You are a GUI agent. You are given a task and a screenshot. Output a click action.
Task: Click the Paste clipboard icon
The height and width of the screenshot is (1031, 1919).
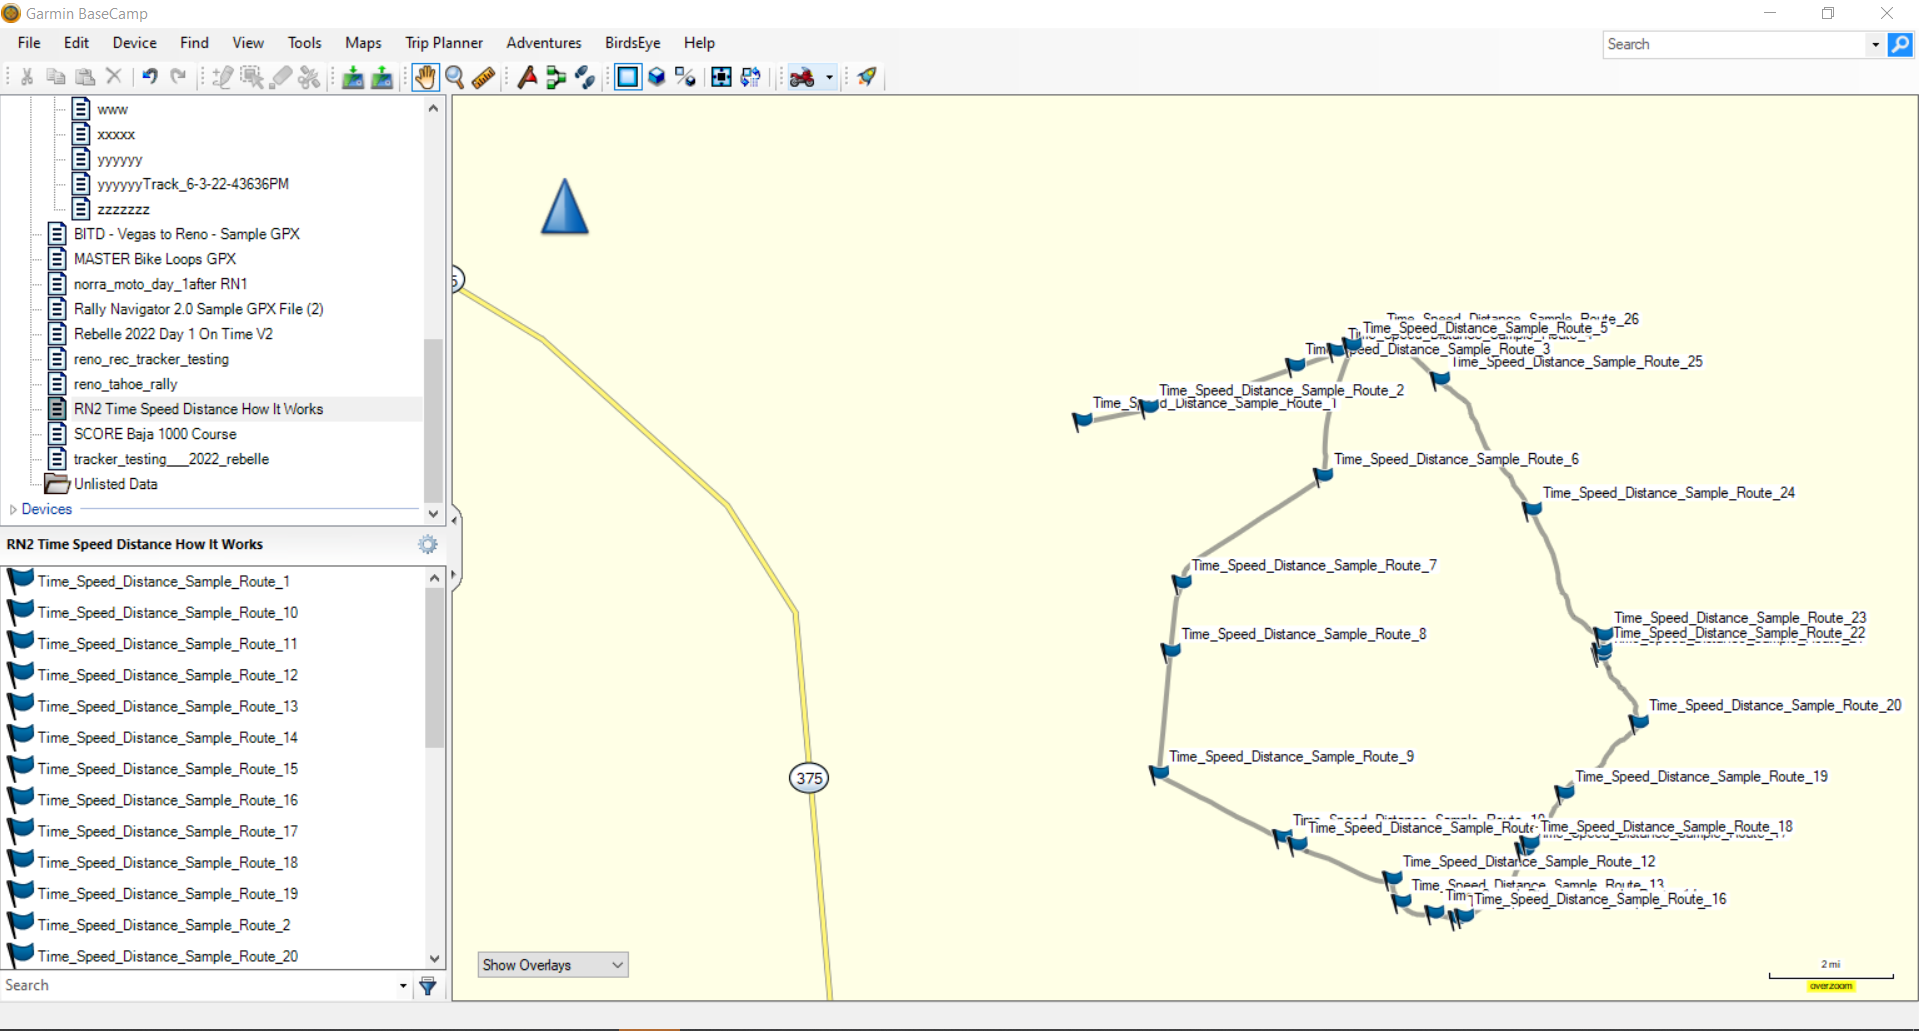(85, 77)
